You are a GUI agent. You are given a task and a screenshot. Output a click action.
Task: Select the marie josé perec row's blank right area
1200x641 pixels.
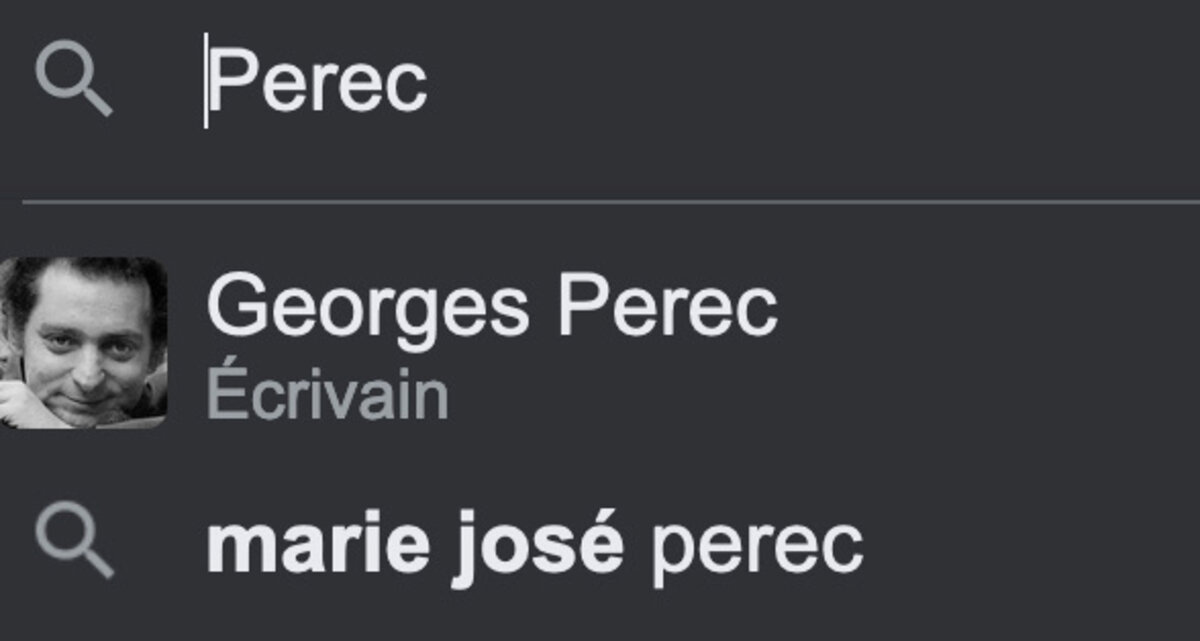coord(1030,542)
